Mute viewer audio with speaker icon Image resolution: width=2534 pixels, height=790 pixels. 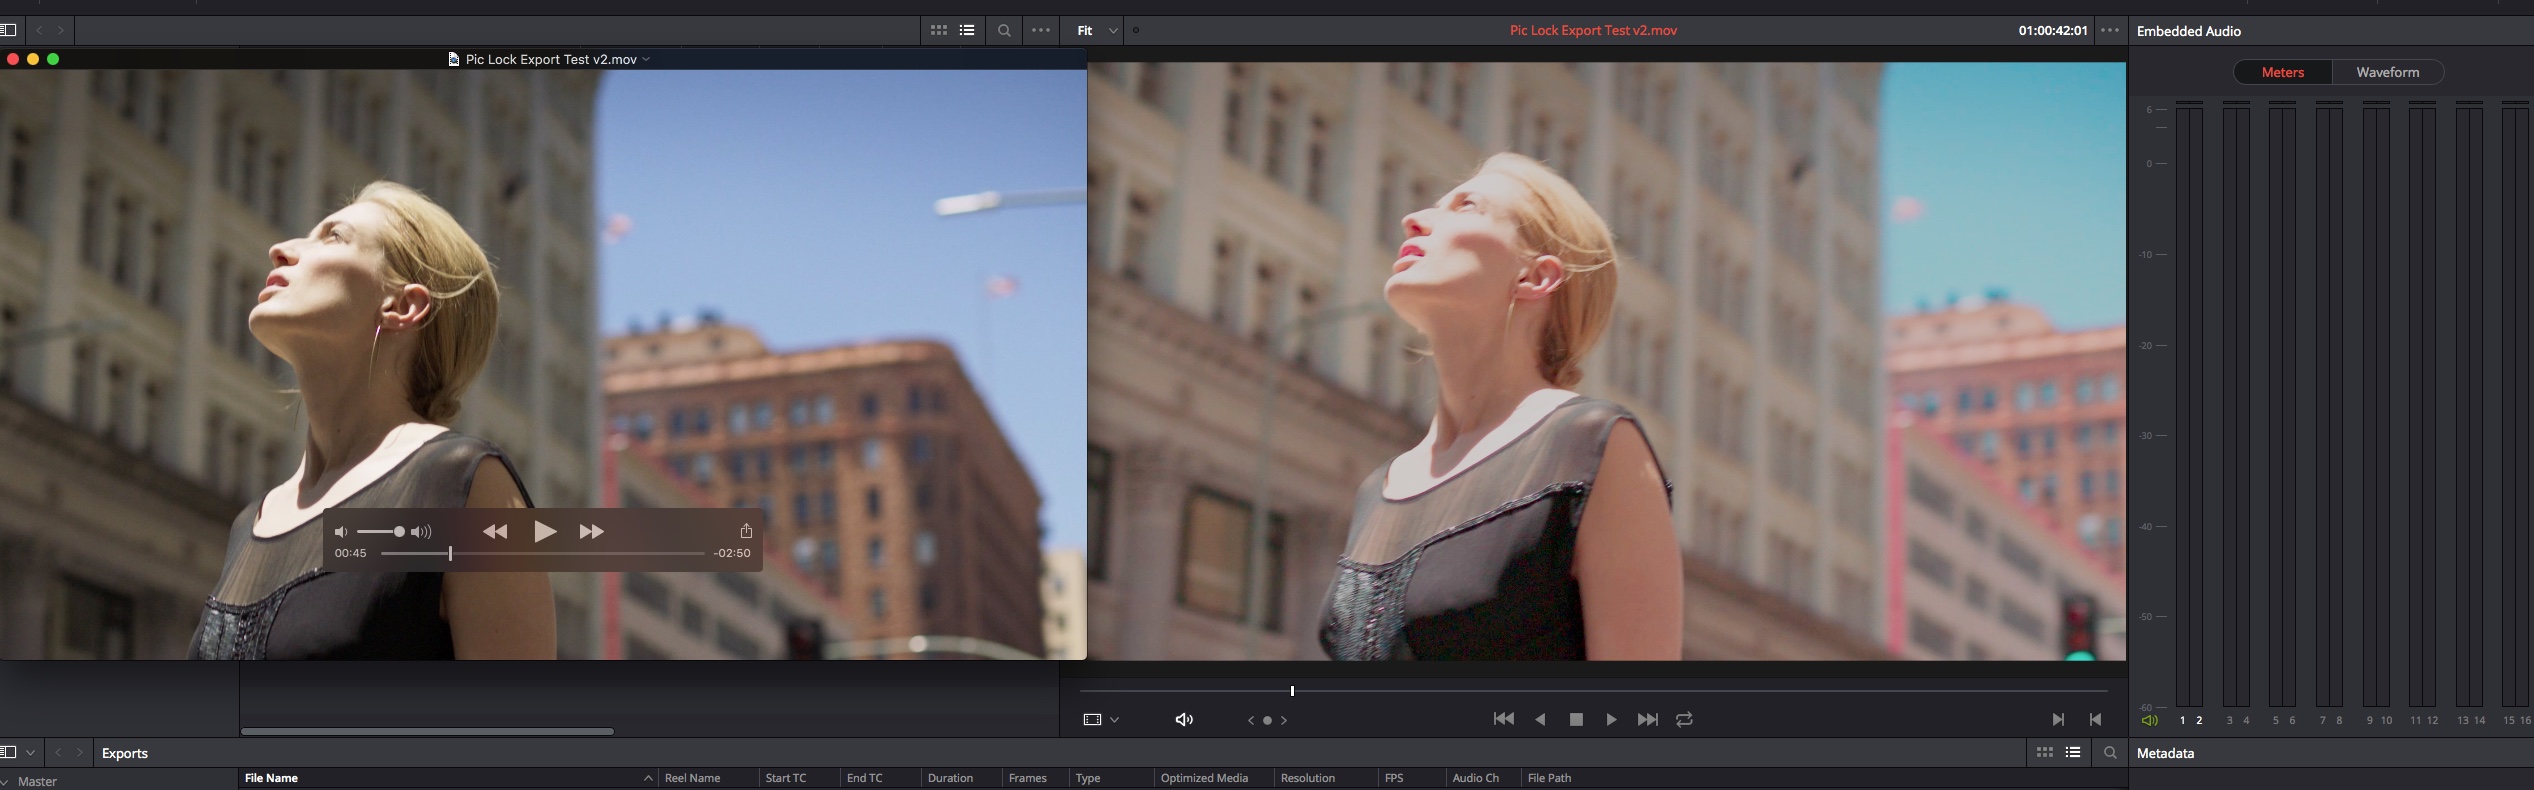[x=1184, y=720]
